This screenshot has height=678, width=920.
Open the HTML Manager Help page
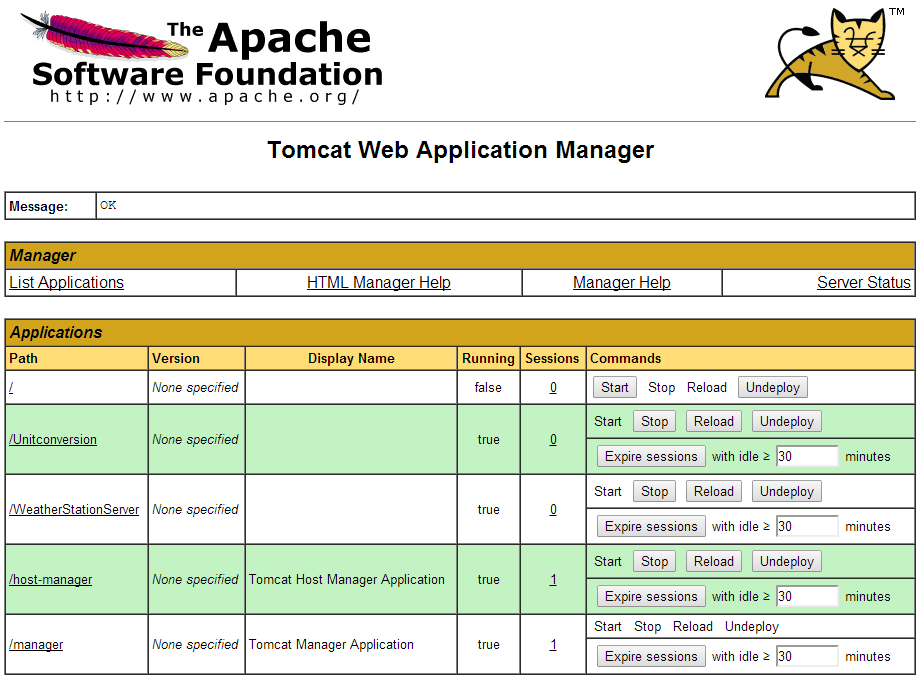pyautogui.click(x=378, y=282)
